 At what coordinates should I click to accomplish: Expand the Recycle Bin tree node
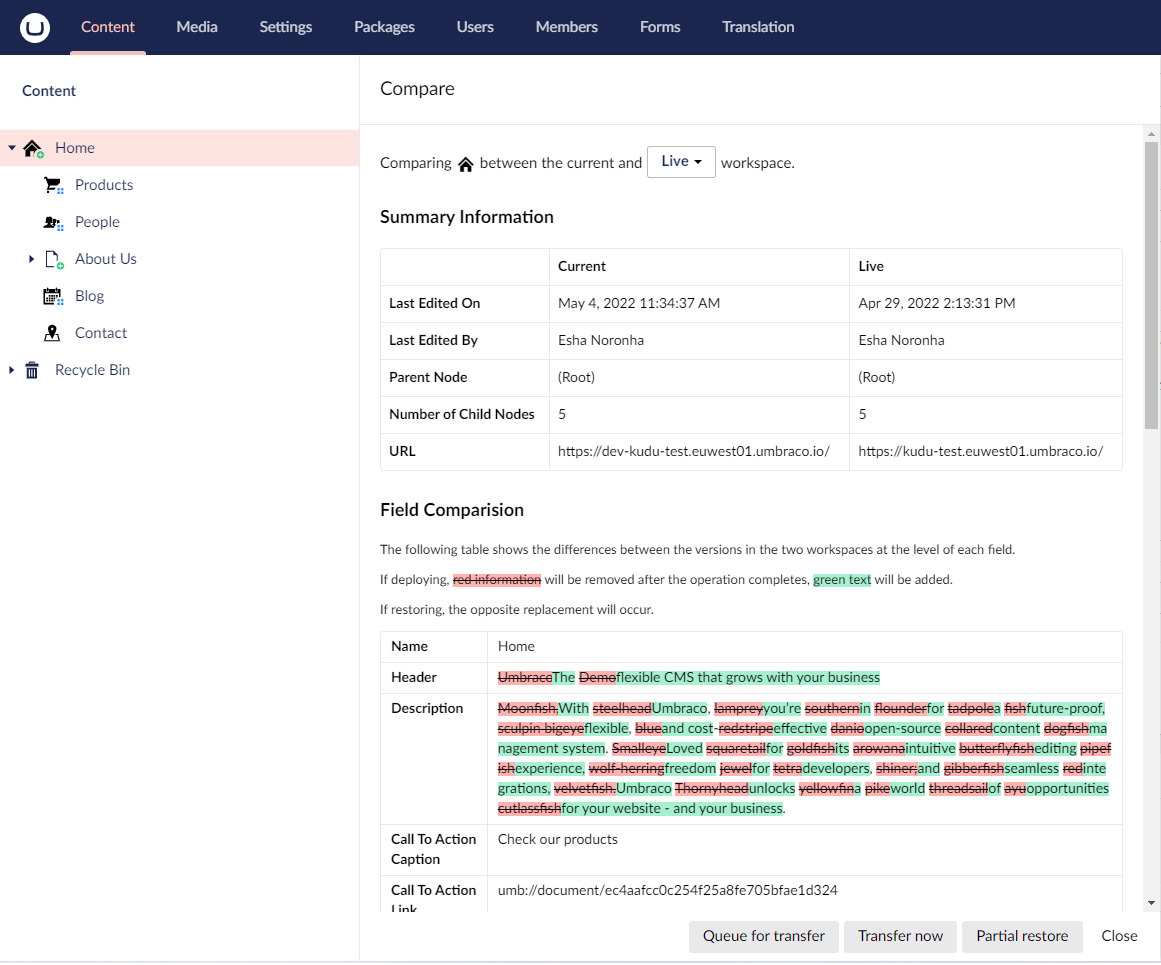coord(11,370)
